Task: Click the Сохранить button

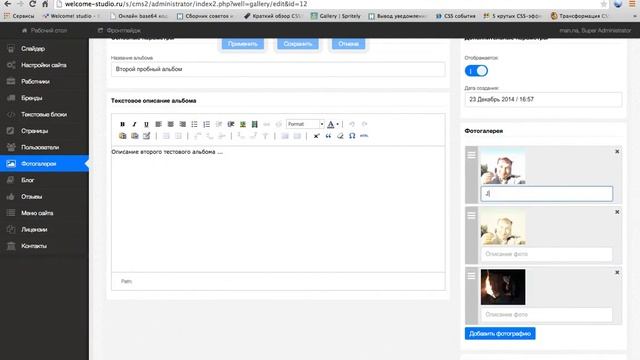Action: [298, 44]
